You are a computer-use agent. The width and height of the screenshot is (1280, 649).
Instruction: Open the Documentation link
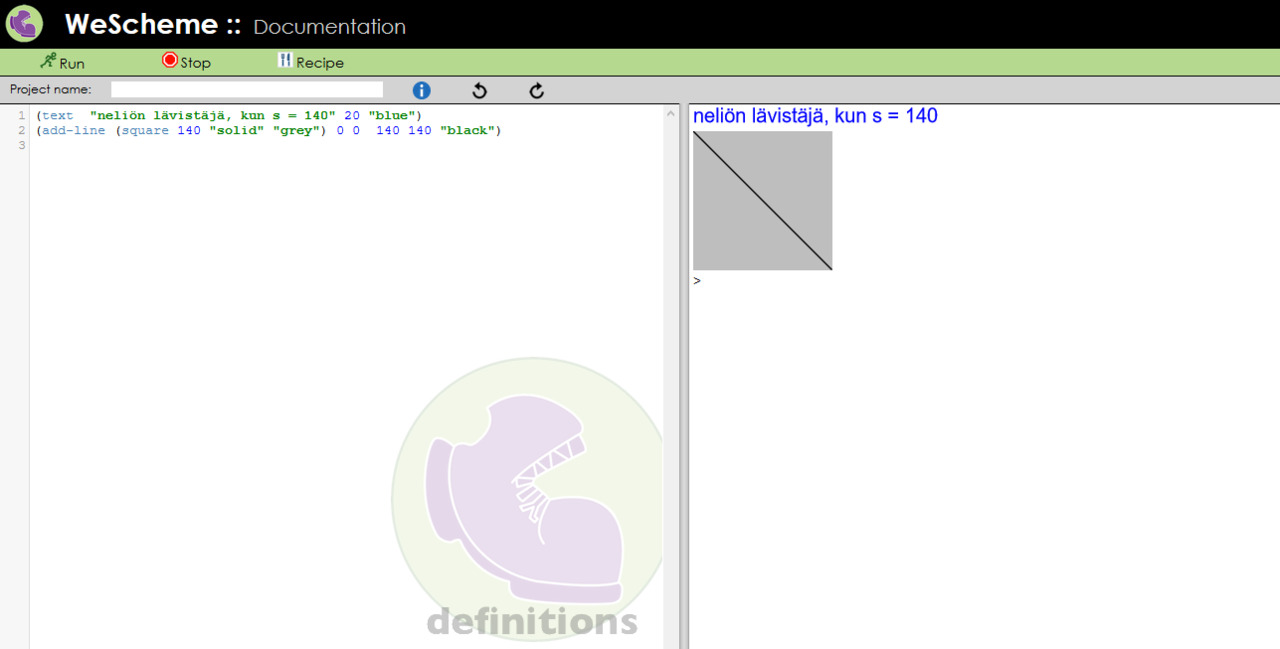[329, 27]
